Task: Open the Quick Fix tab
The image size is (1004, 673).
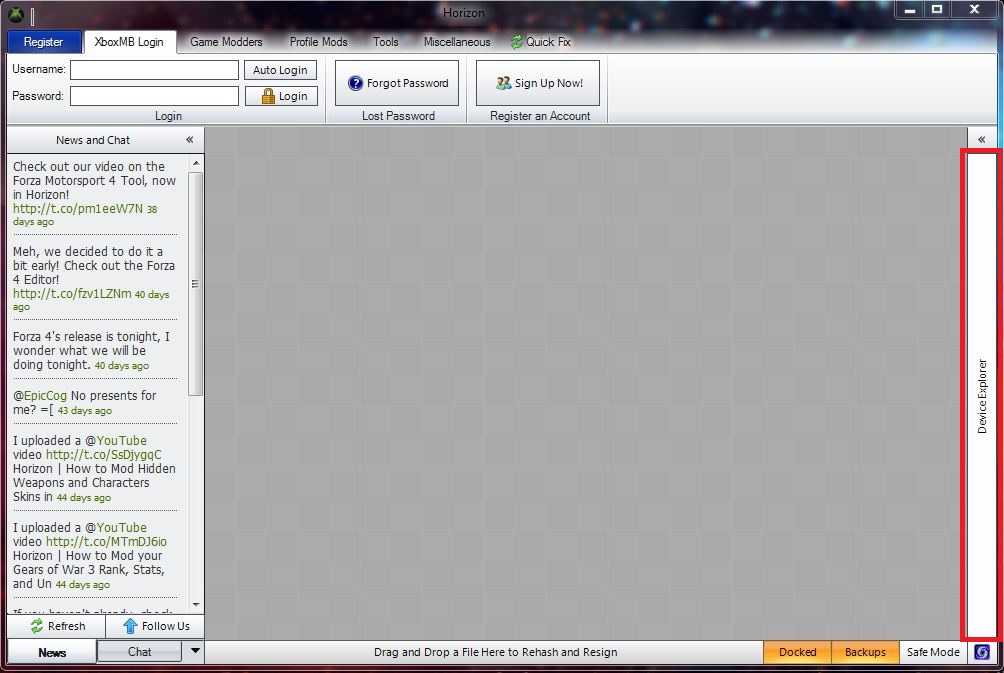Action: click(540, 42)
